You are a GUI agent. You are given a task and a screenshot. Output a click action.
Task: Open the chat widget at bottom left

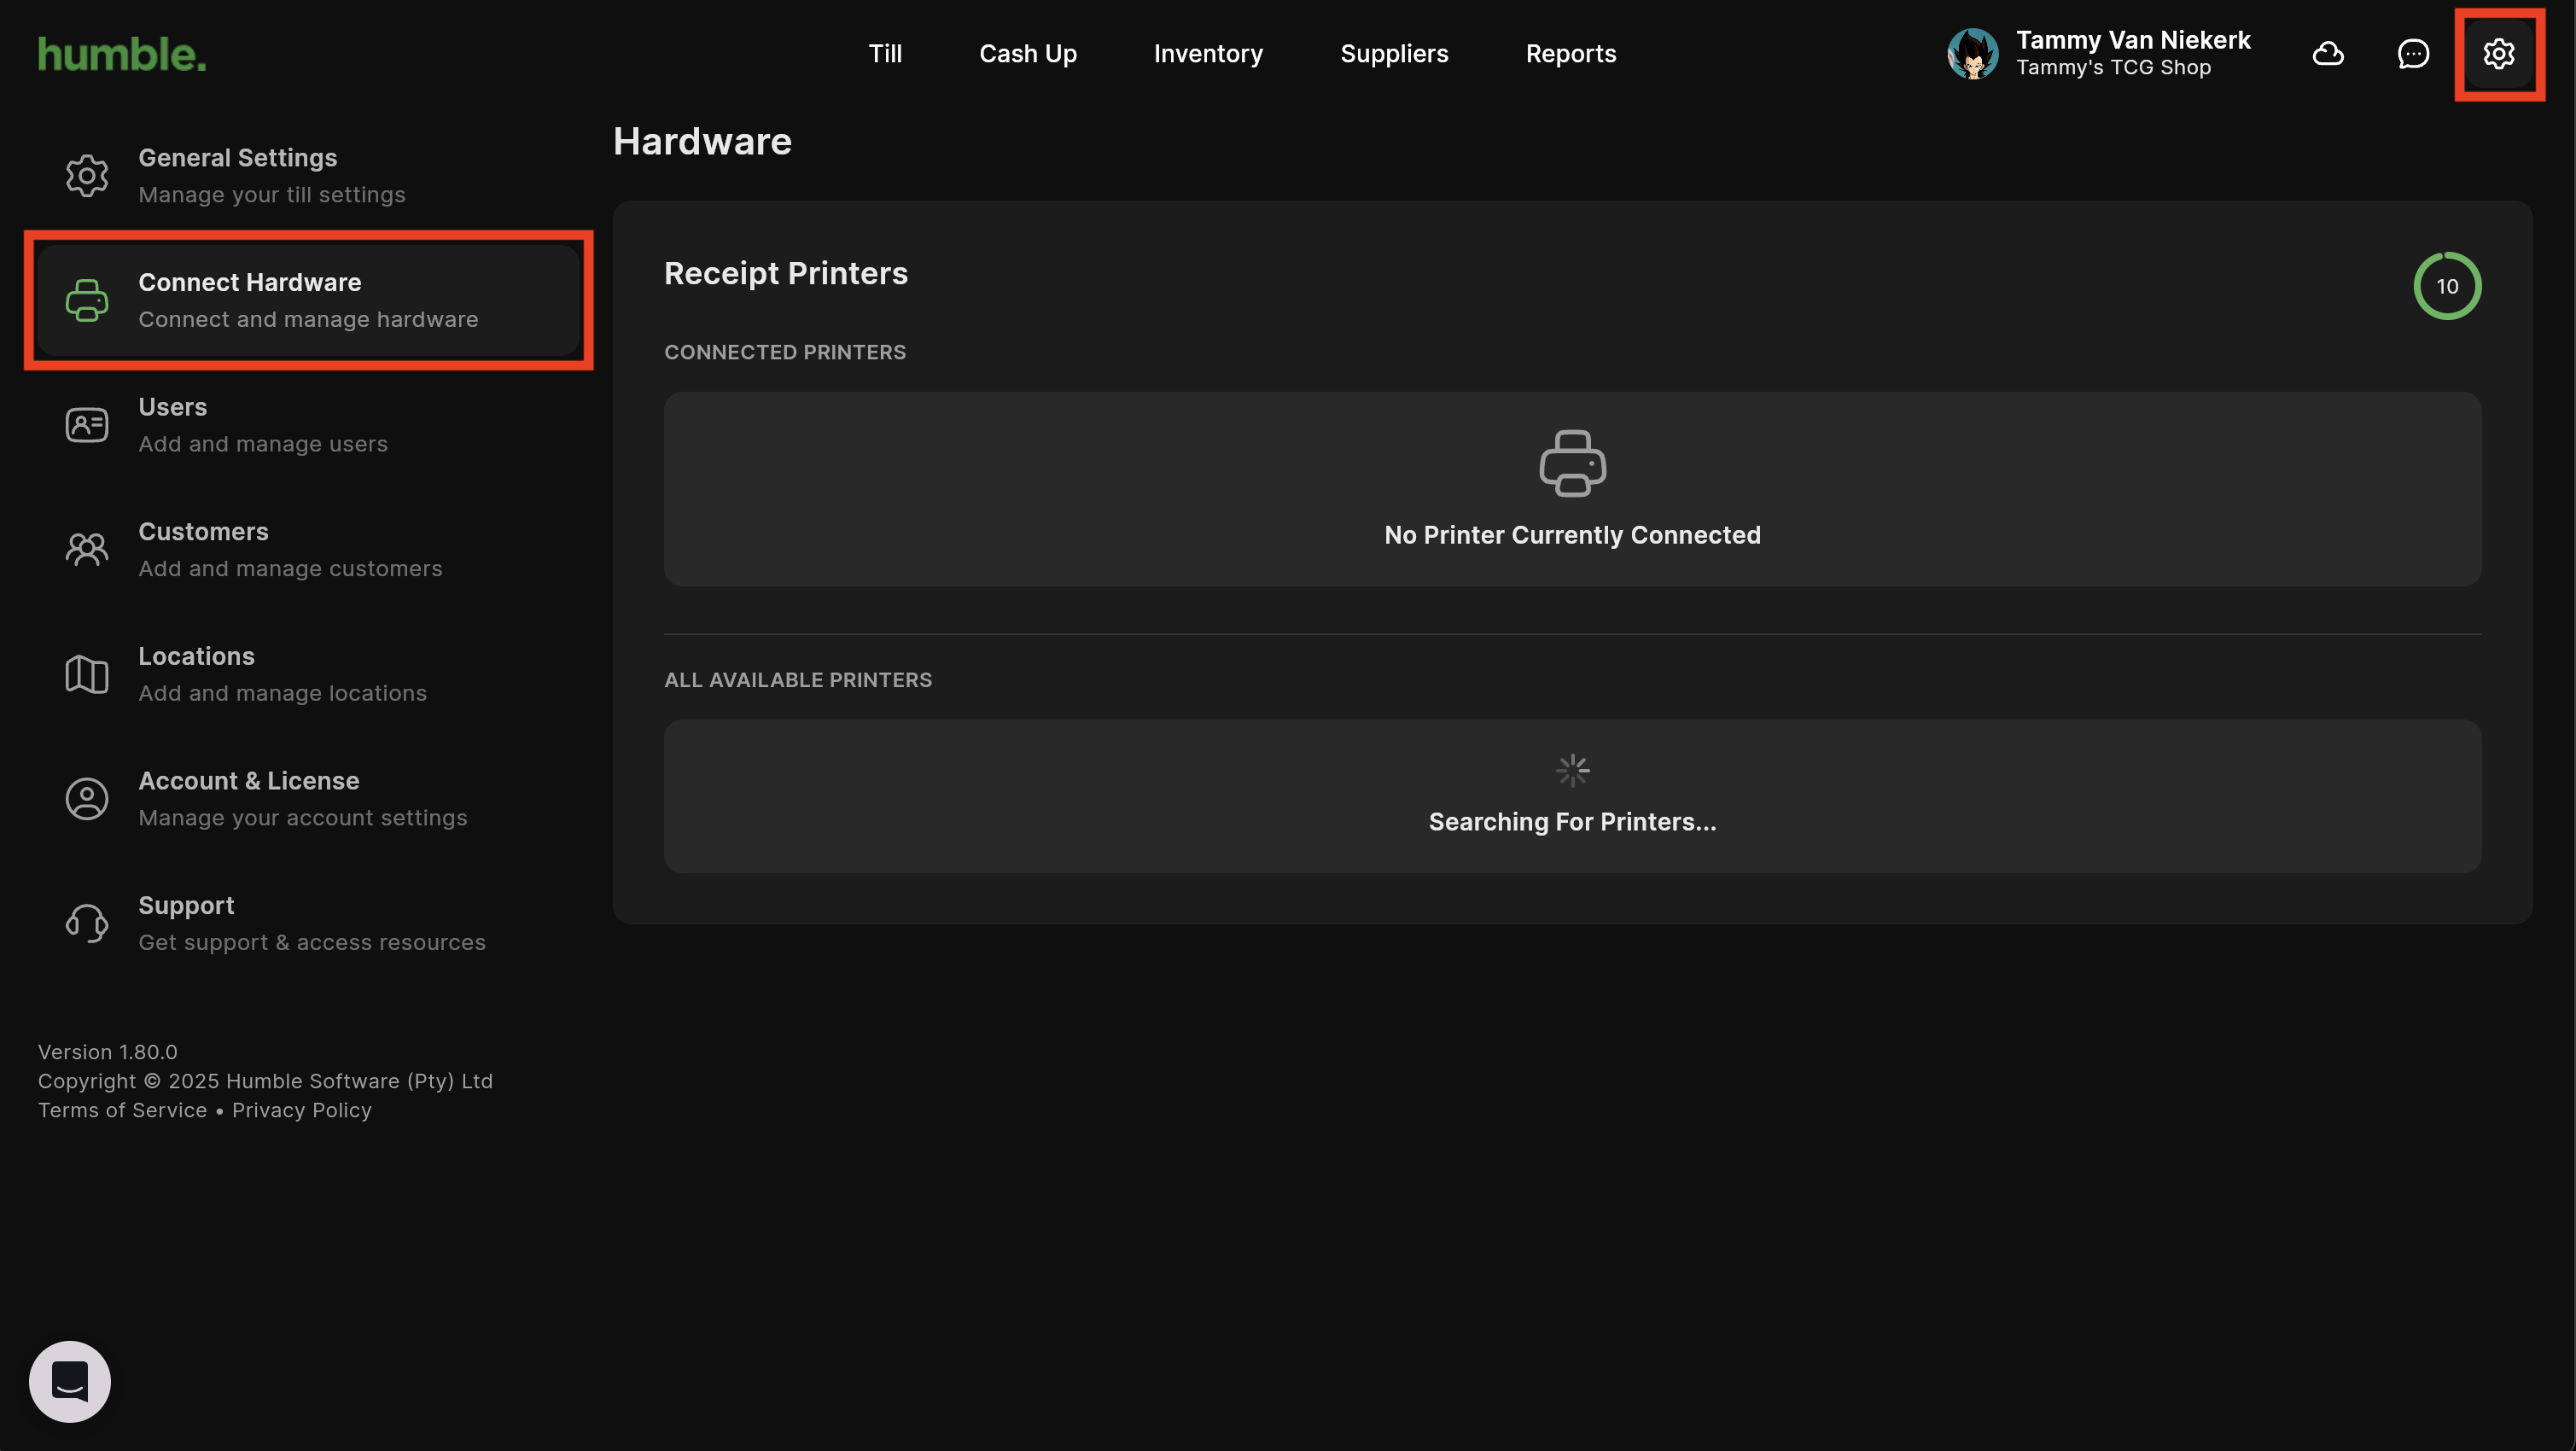[x=70, y=1381]
